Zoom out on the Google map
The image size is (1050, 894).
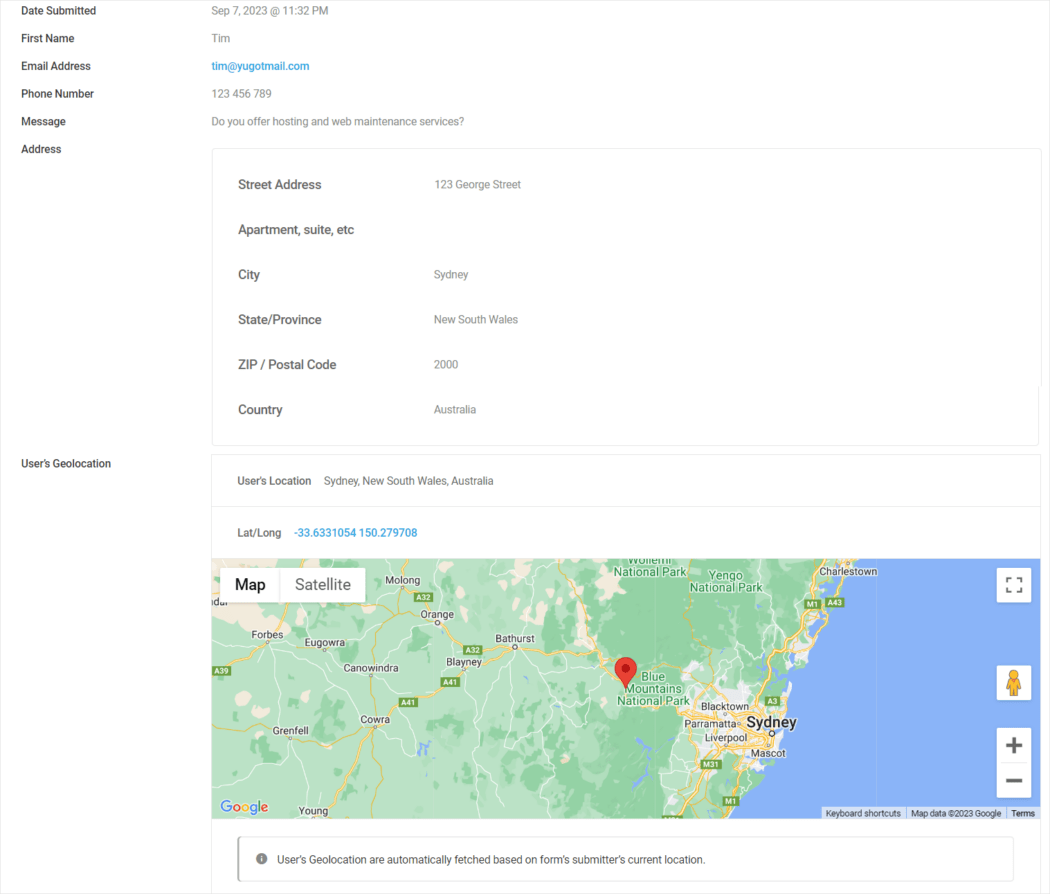1013,780
